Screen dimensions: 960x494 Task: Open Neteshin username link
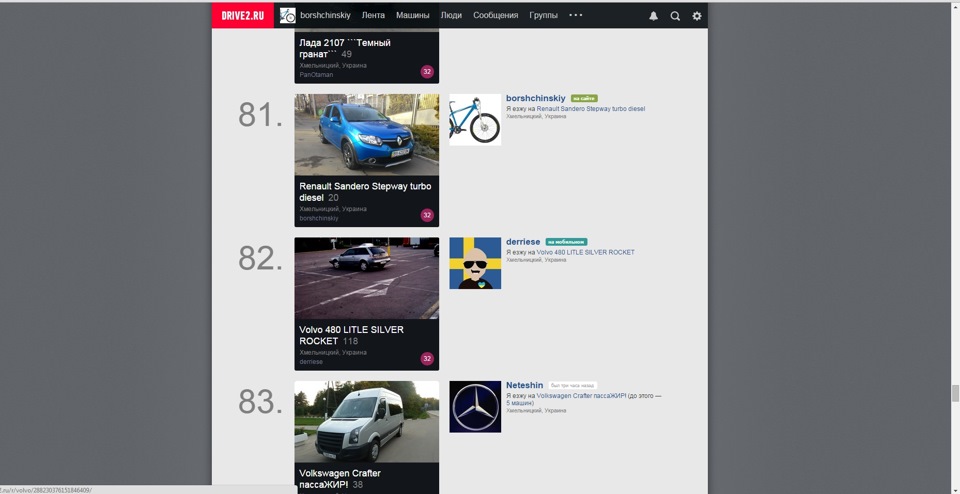pyautogui.click(x=524, y=385)
